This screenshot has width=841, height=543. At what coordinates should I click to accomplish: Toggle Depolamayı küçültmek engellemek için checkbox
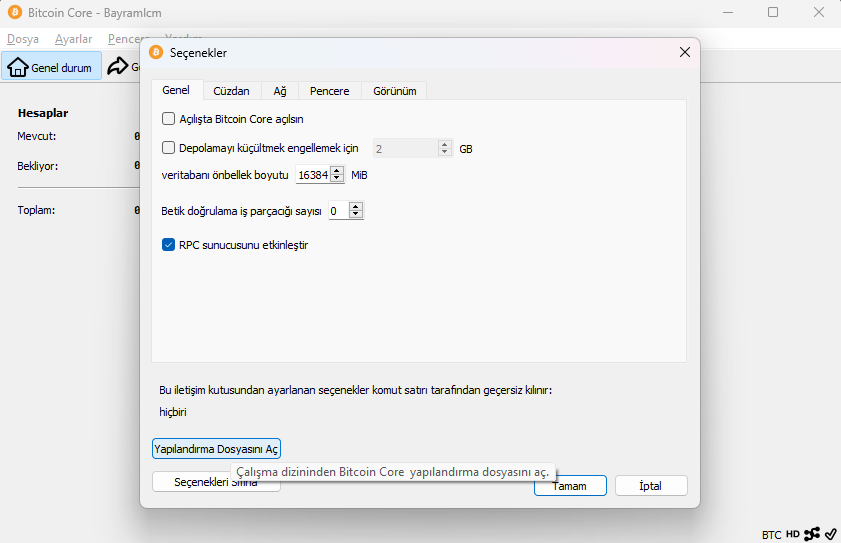pyautogui.click(x=168, y=148)
